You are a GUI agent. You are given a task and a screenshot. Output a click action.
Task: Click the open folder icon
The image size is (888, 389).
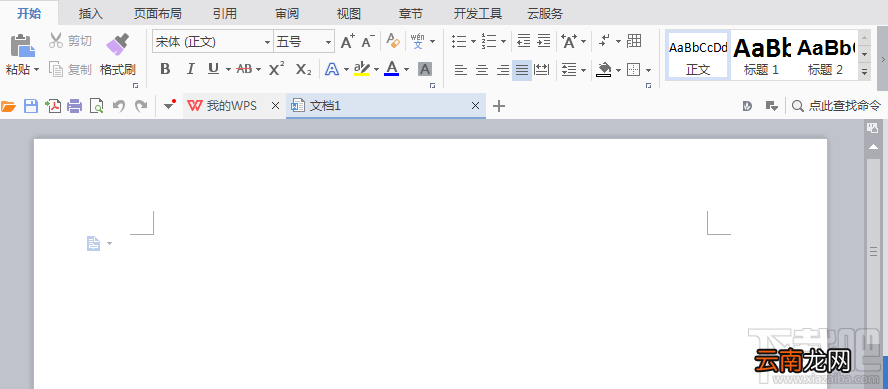(8, 106)
